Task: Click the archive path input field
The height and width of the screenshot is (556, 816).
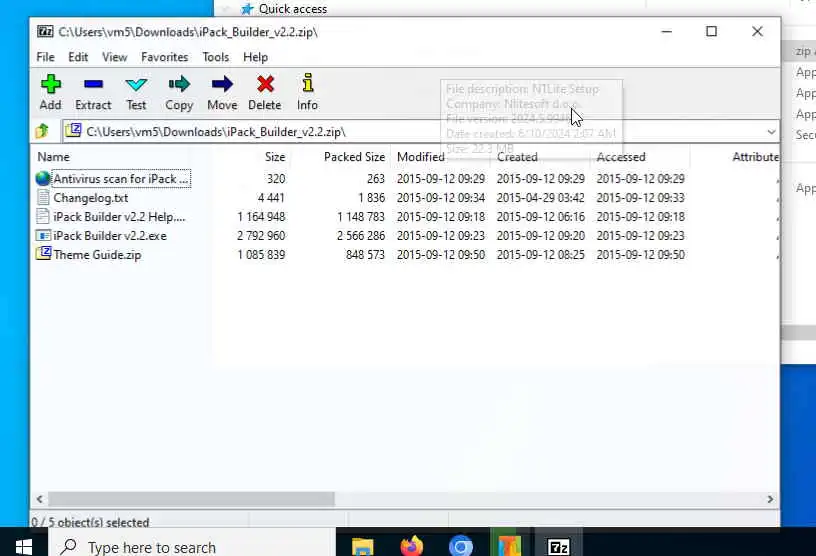Action: [422, 132]
